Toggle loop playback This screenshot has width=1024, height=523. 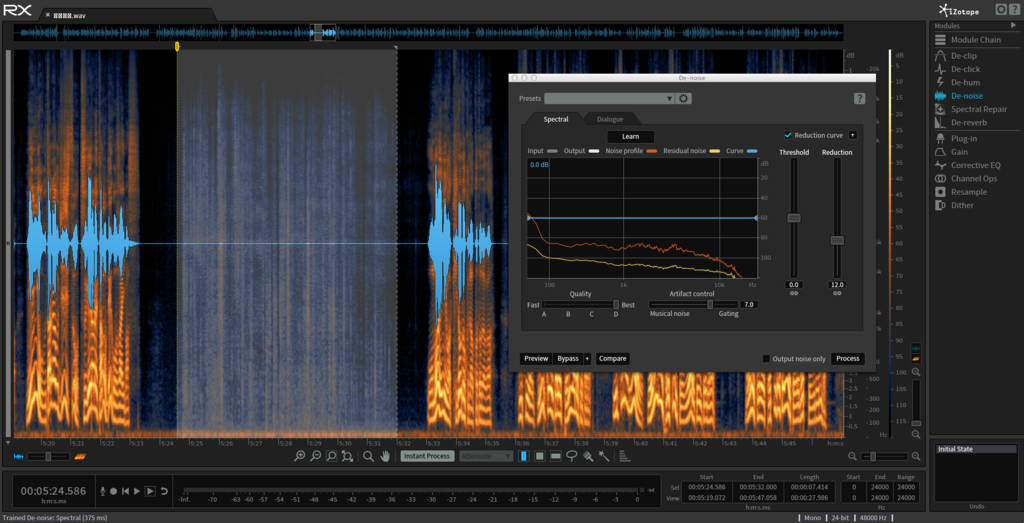pos(165,490)
